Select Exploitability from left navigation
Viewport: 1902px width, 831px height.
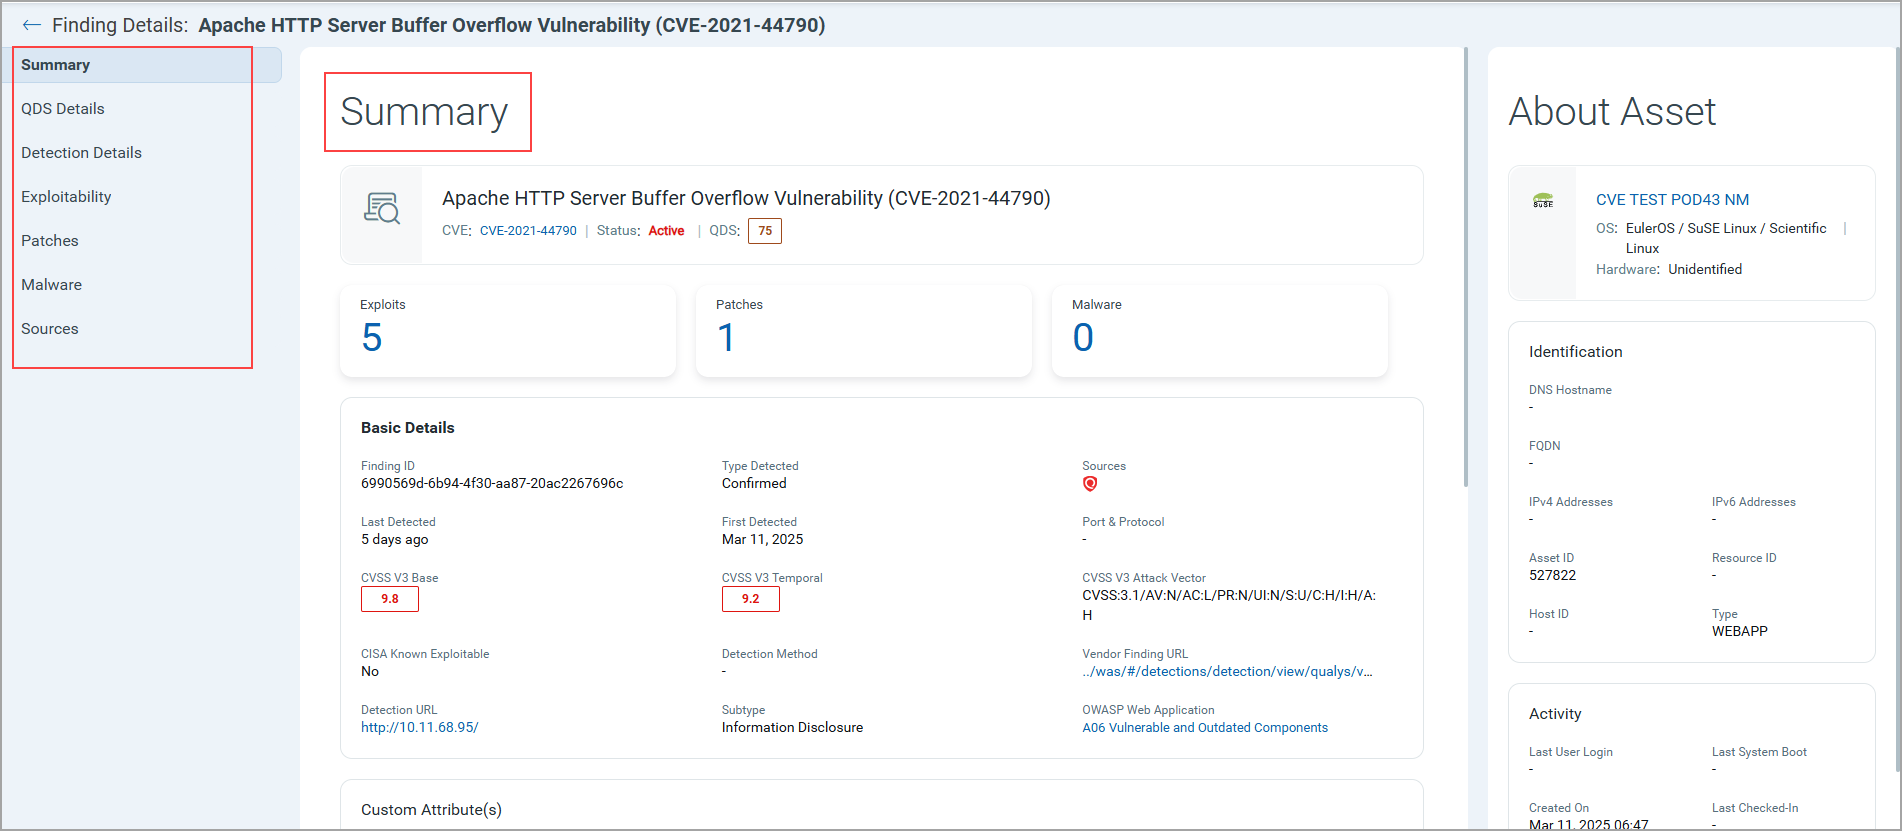(66, 197)
